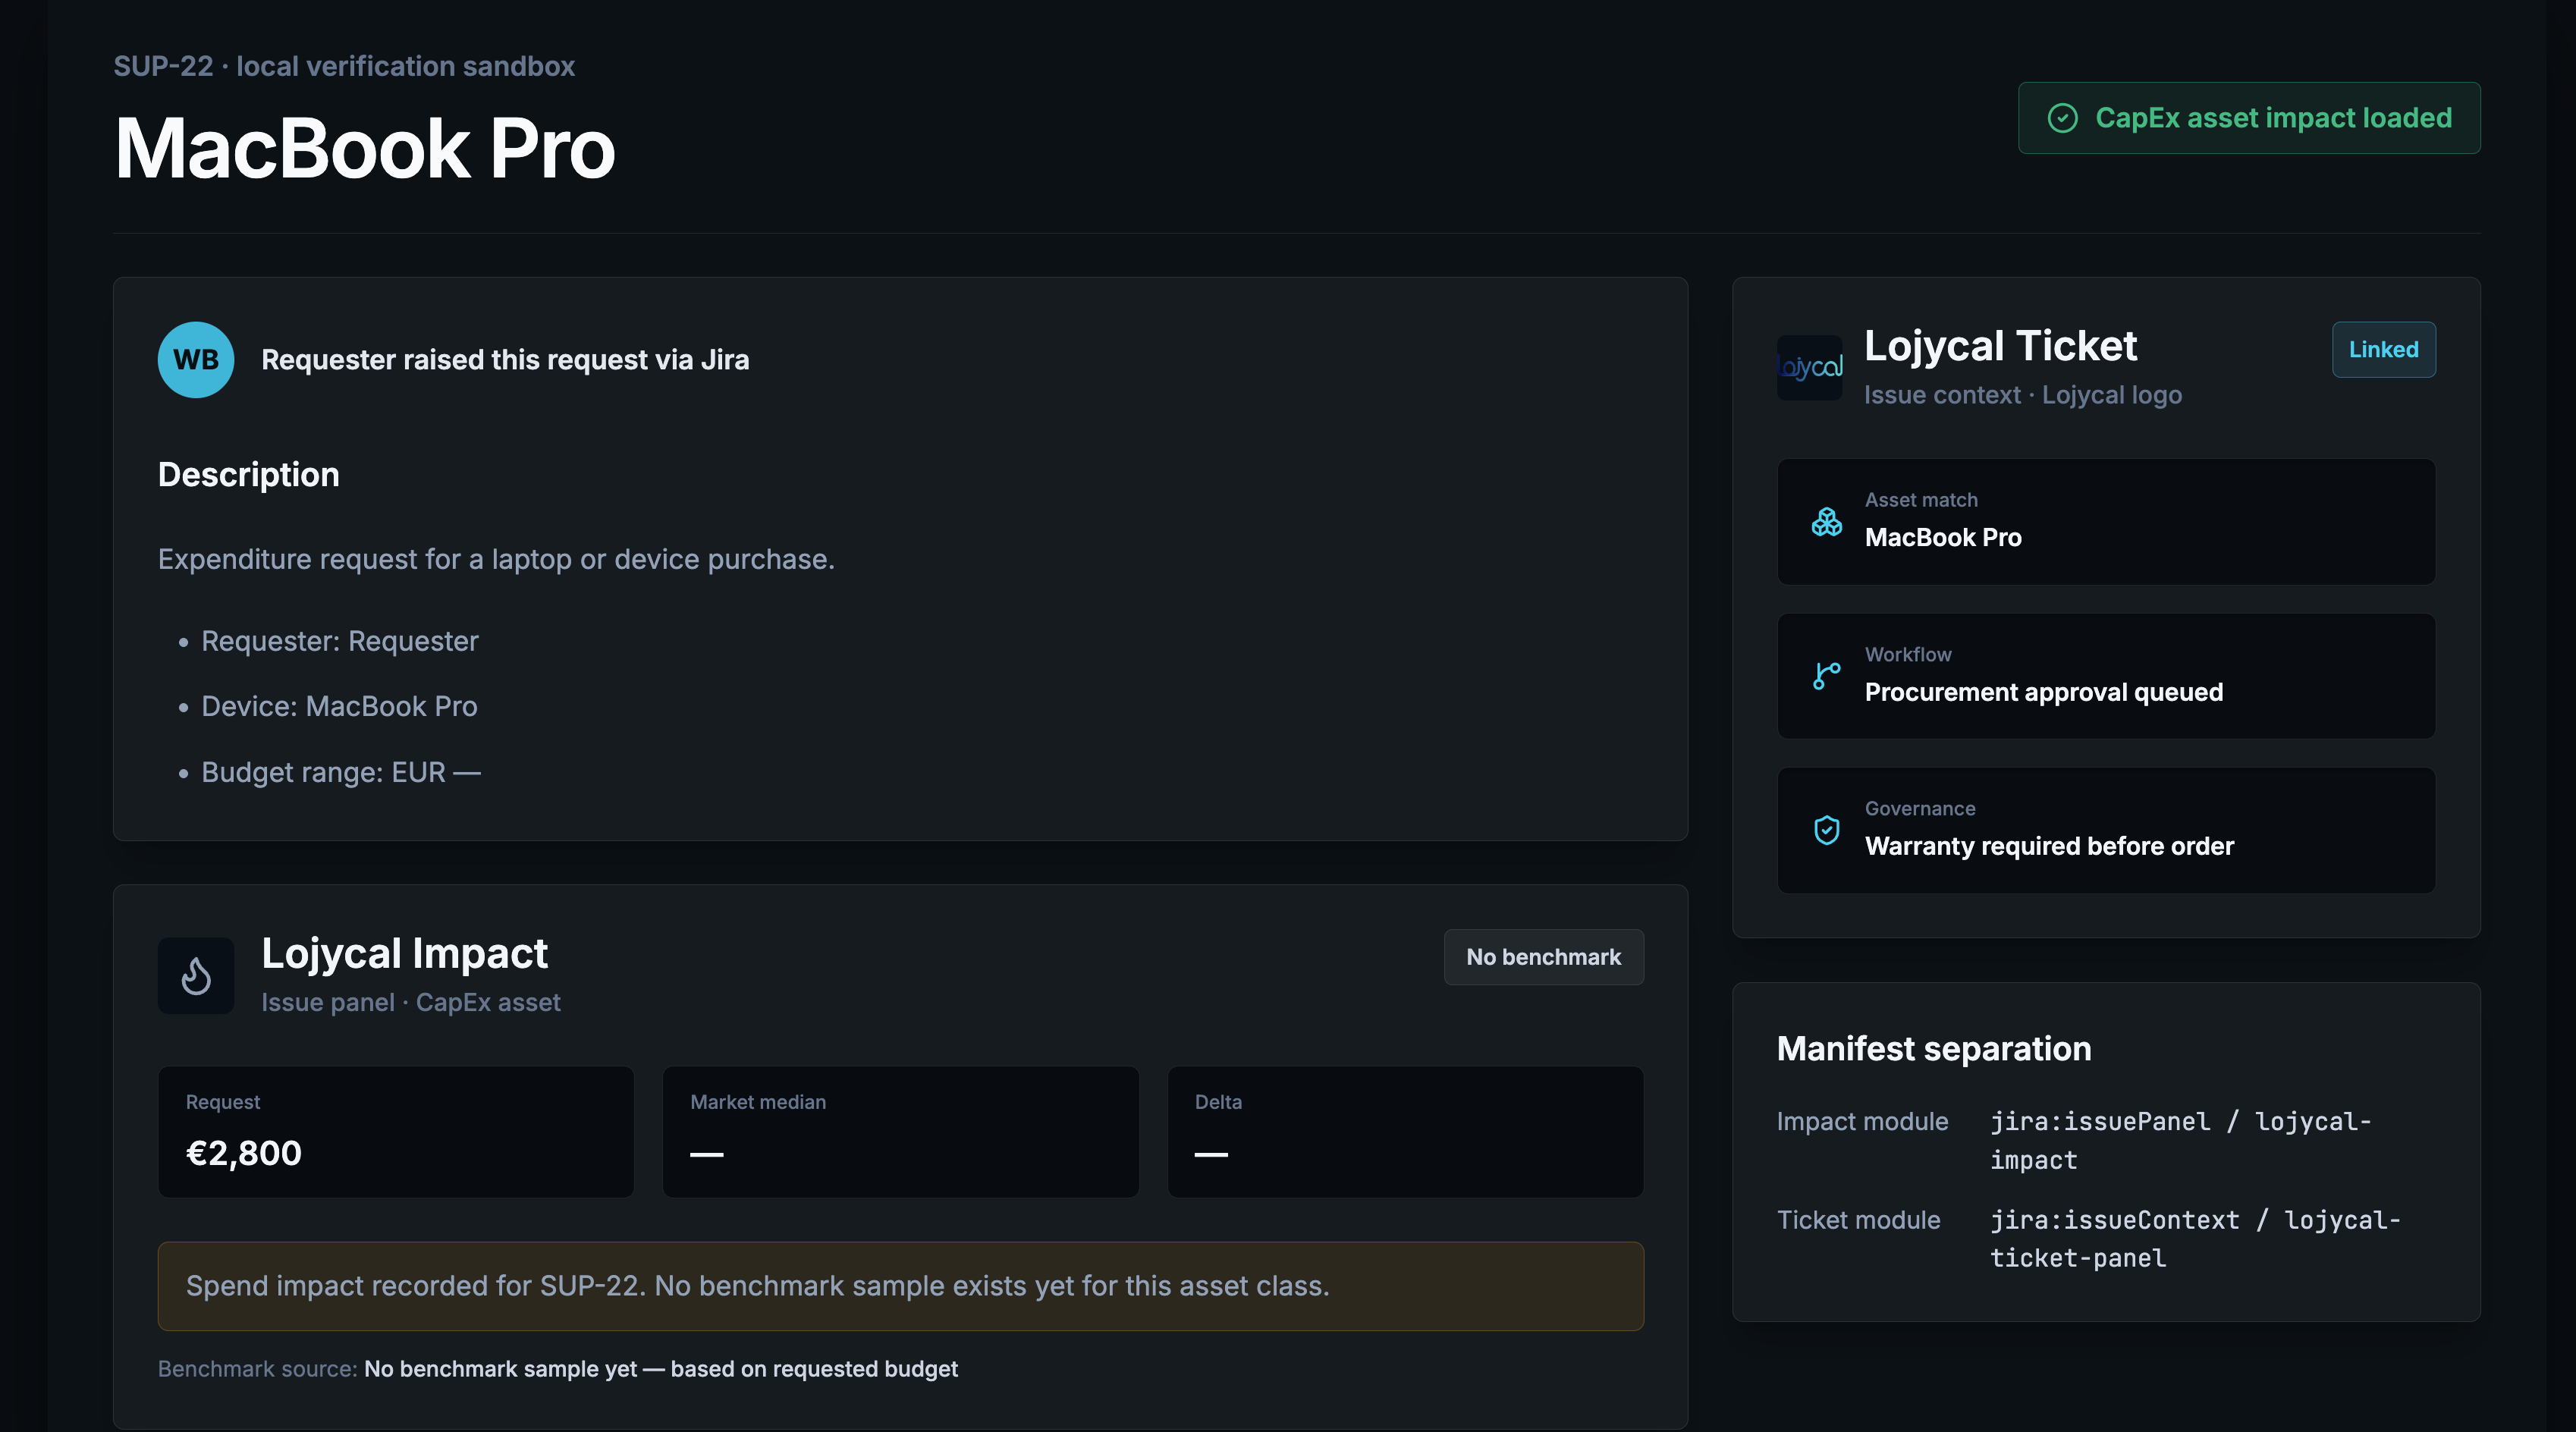Click the No benchmark badge

(x=1543, y=957)
